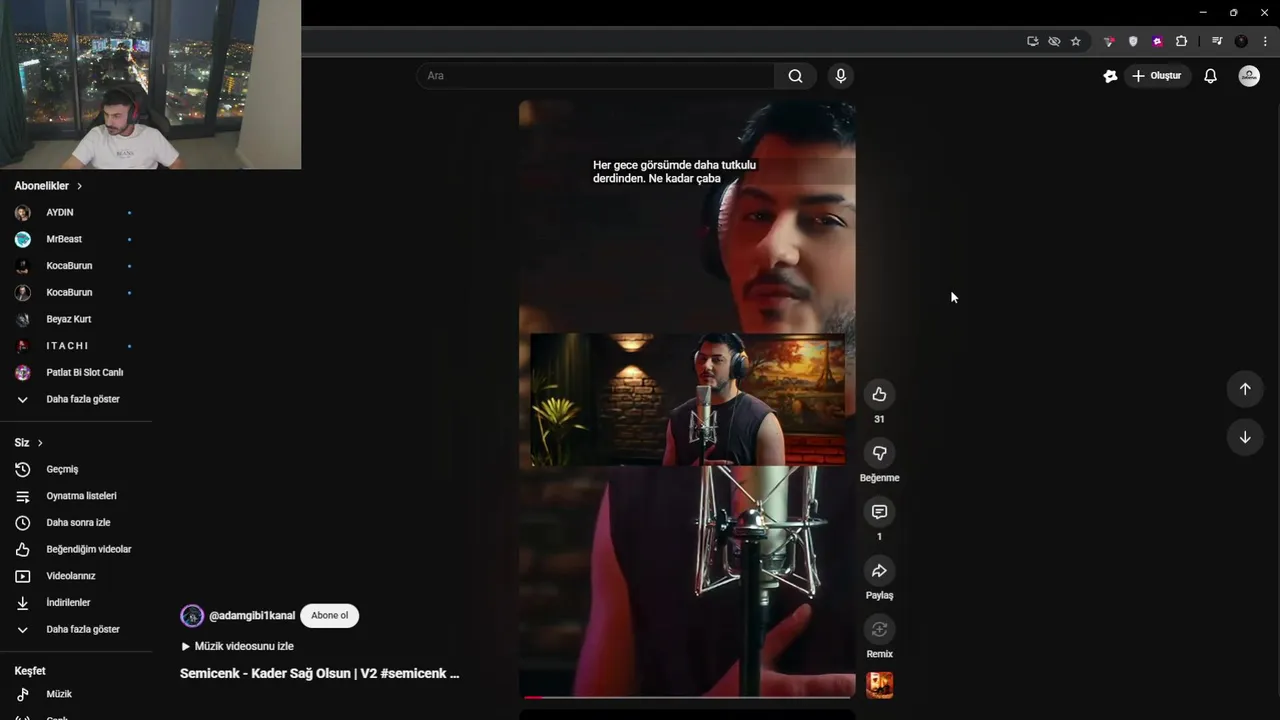1280x720 pixels.
Task: Open the sound thumbnail below Remix
Action: [879, 685]
